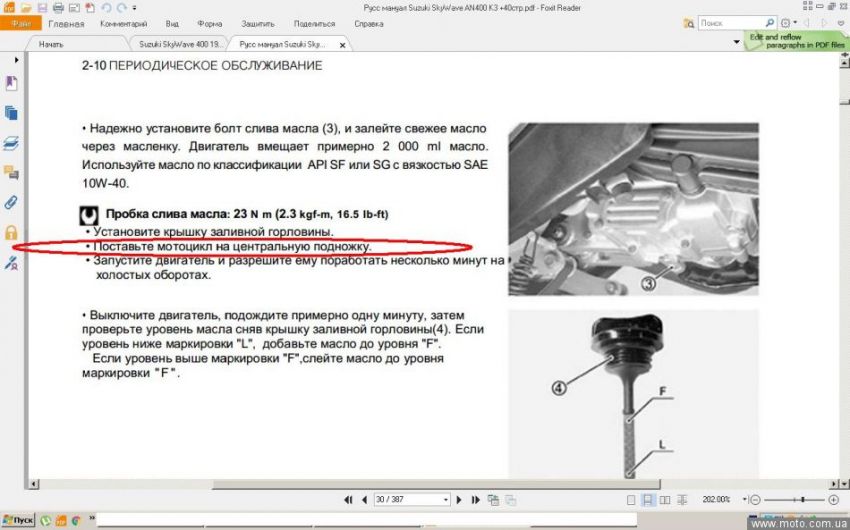Click the zoom slider handle

pyautogui.click(x=800, y=499)
